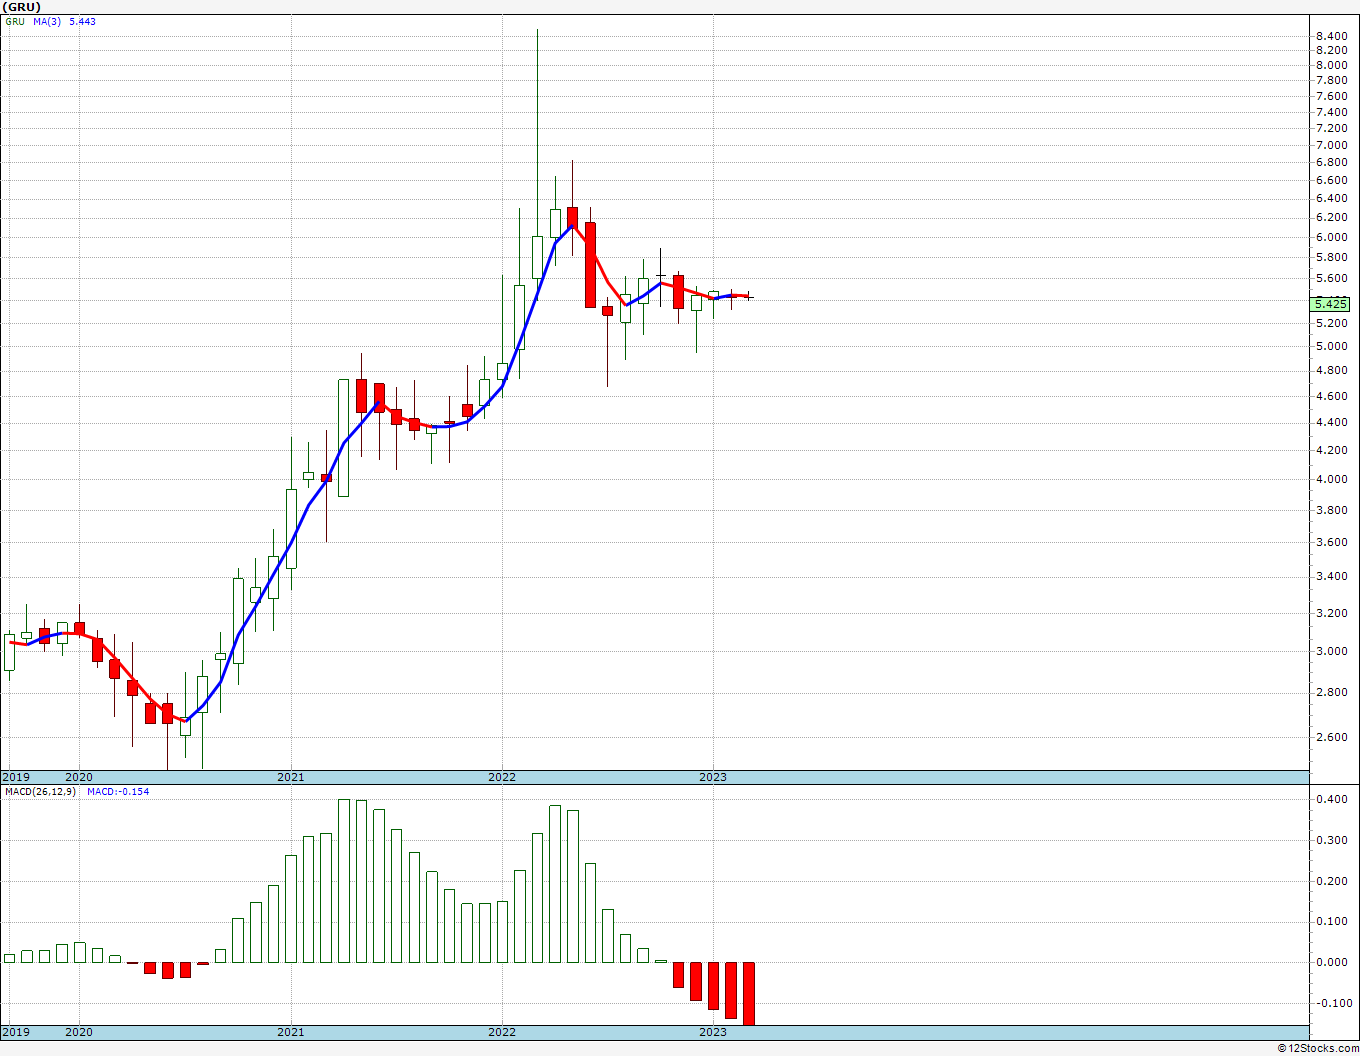Click the last, longest red MACD histogram bar

pos(748,993)
